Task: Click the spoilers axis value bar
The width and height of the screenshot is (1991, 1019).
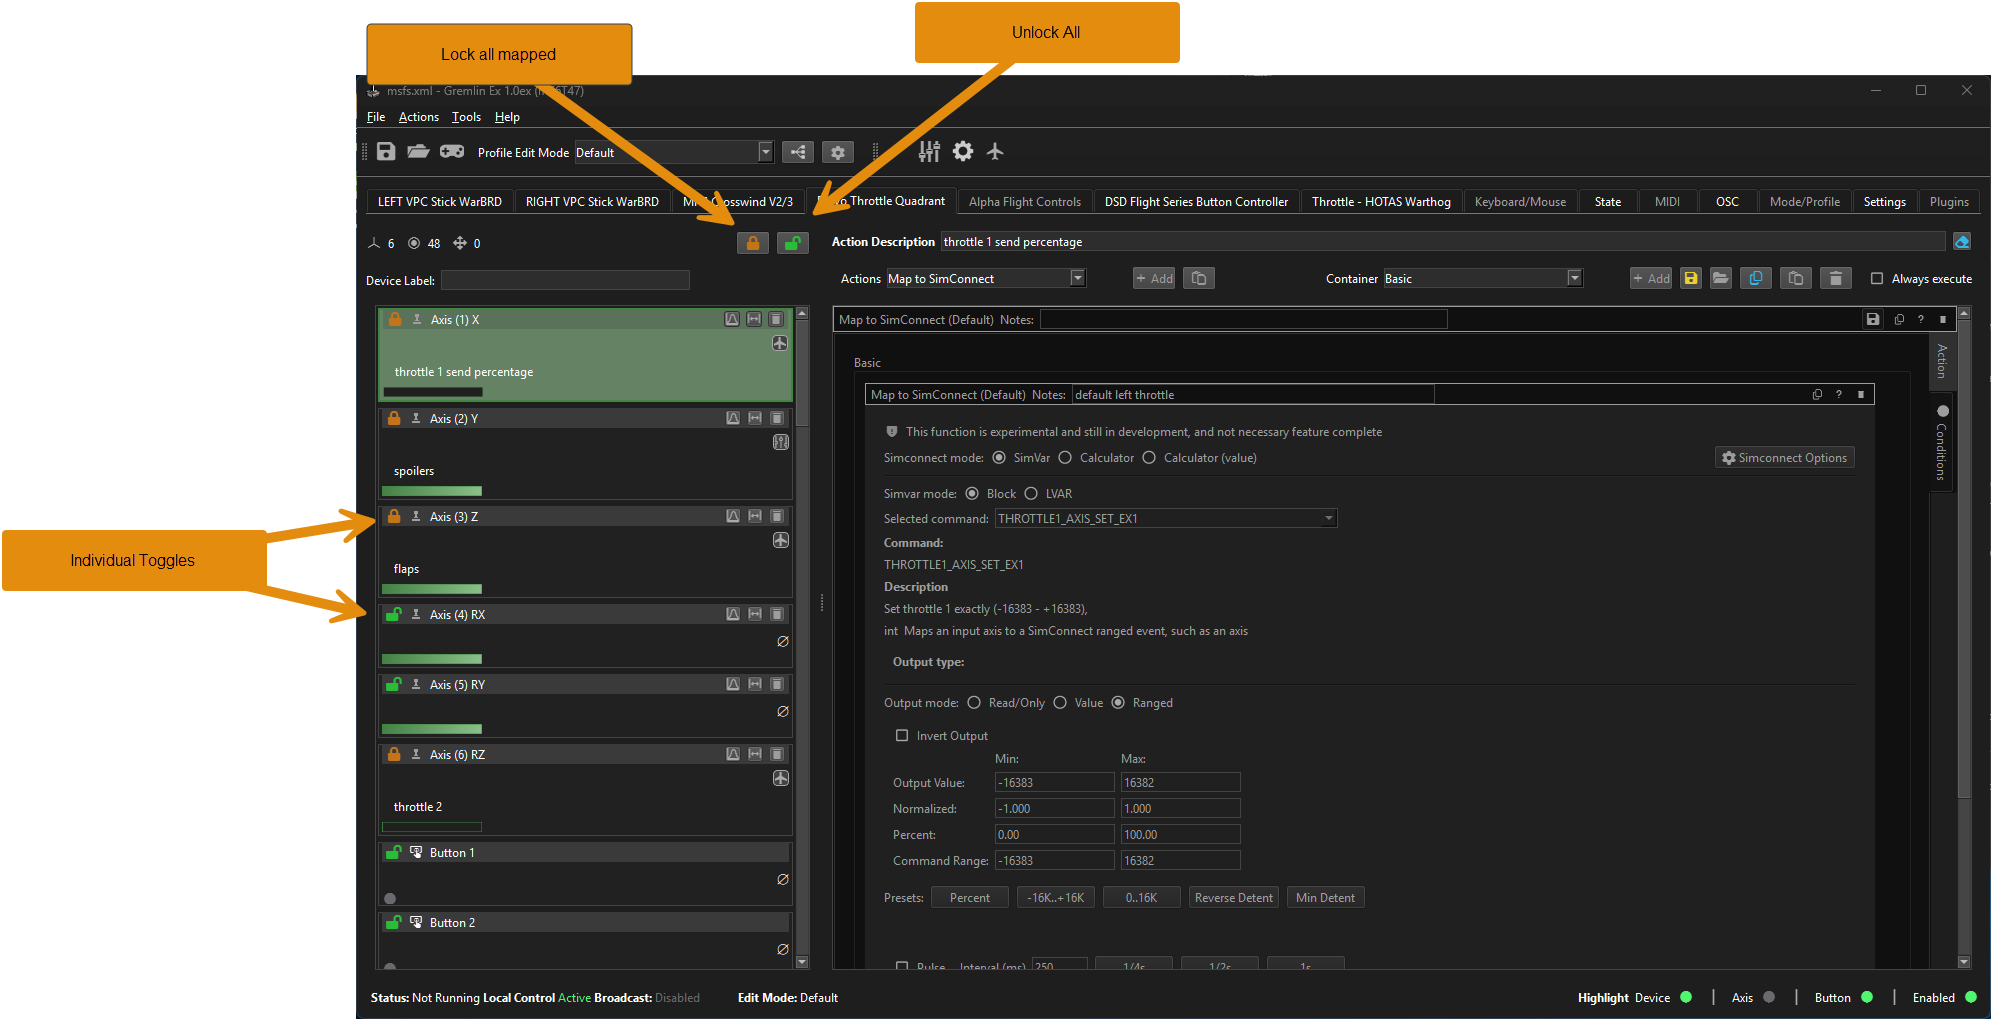Action: click(x=432, y=491)
